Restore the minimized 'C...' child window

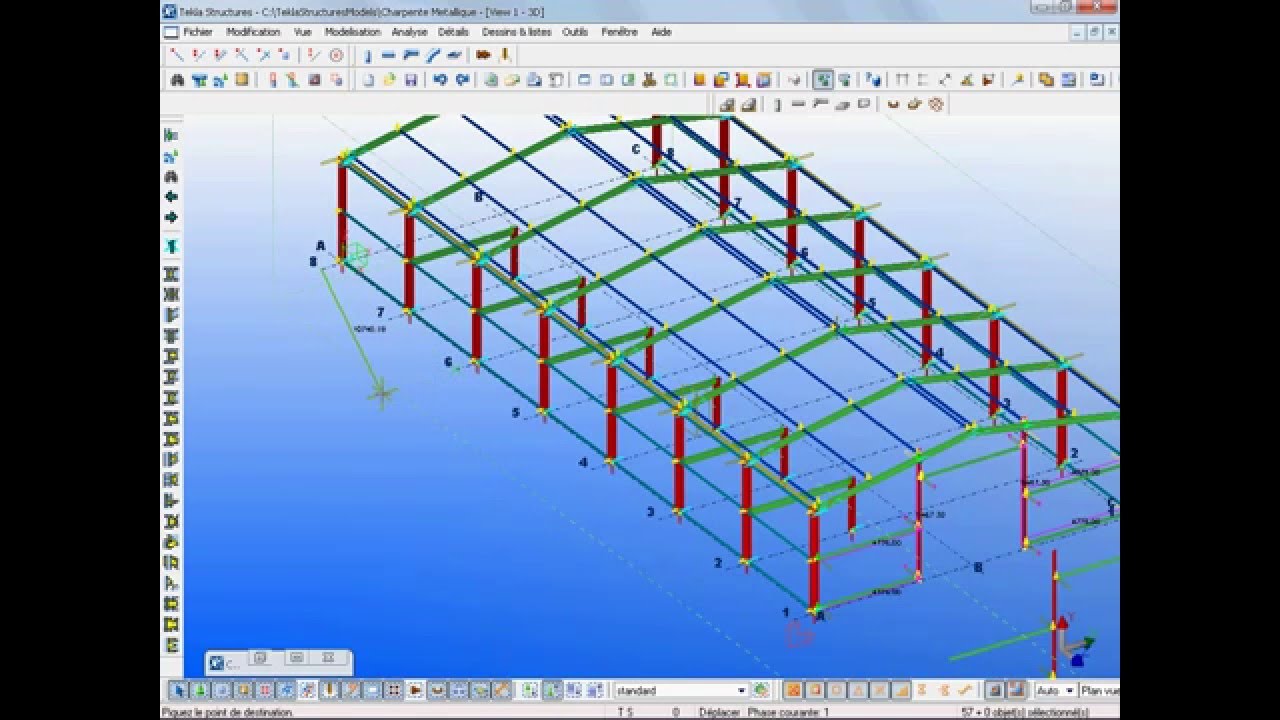point(260,658)
